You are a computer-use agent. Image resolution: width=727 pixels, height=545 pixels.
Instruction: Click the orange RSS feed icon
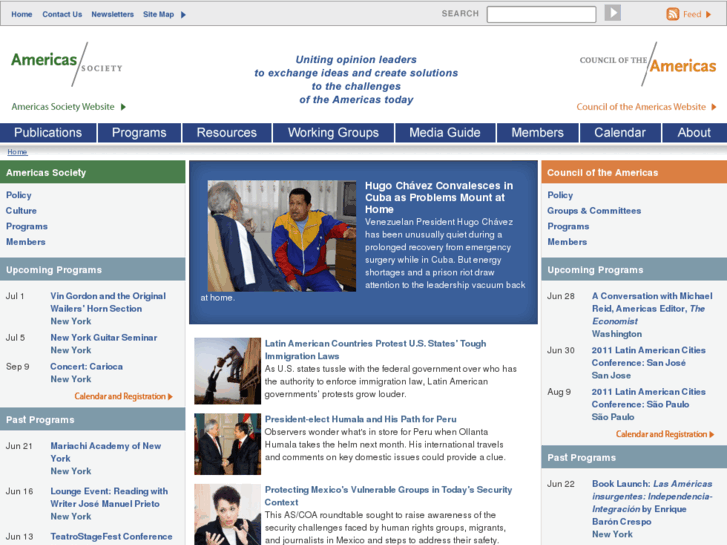[672, 14]
